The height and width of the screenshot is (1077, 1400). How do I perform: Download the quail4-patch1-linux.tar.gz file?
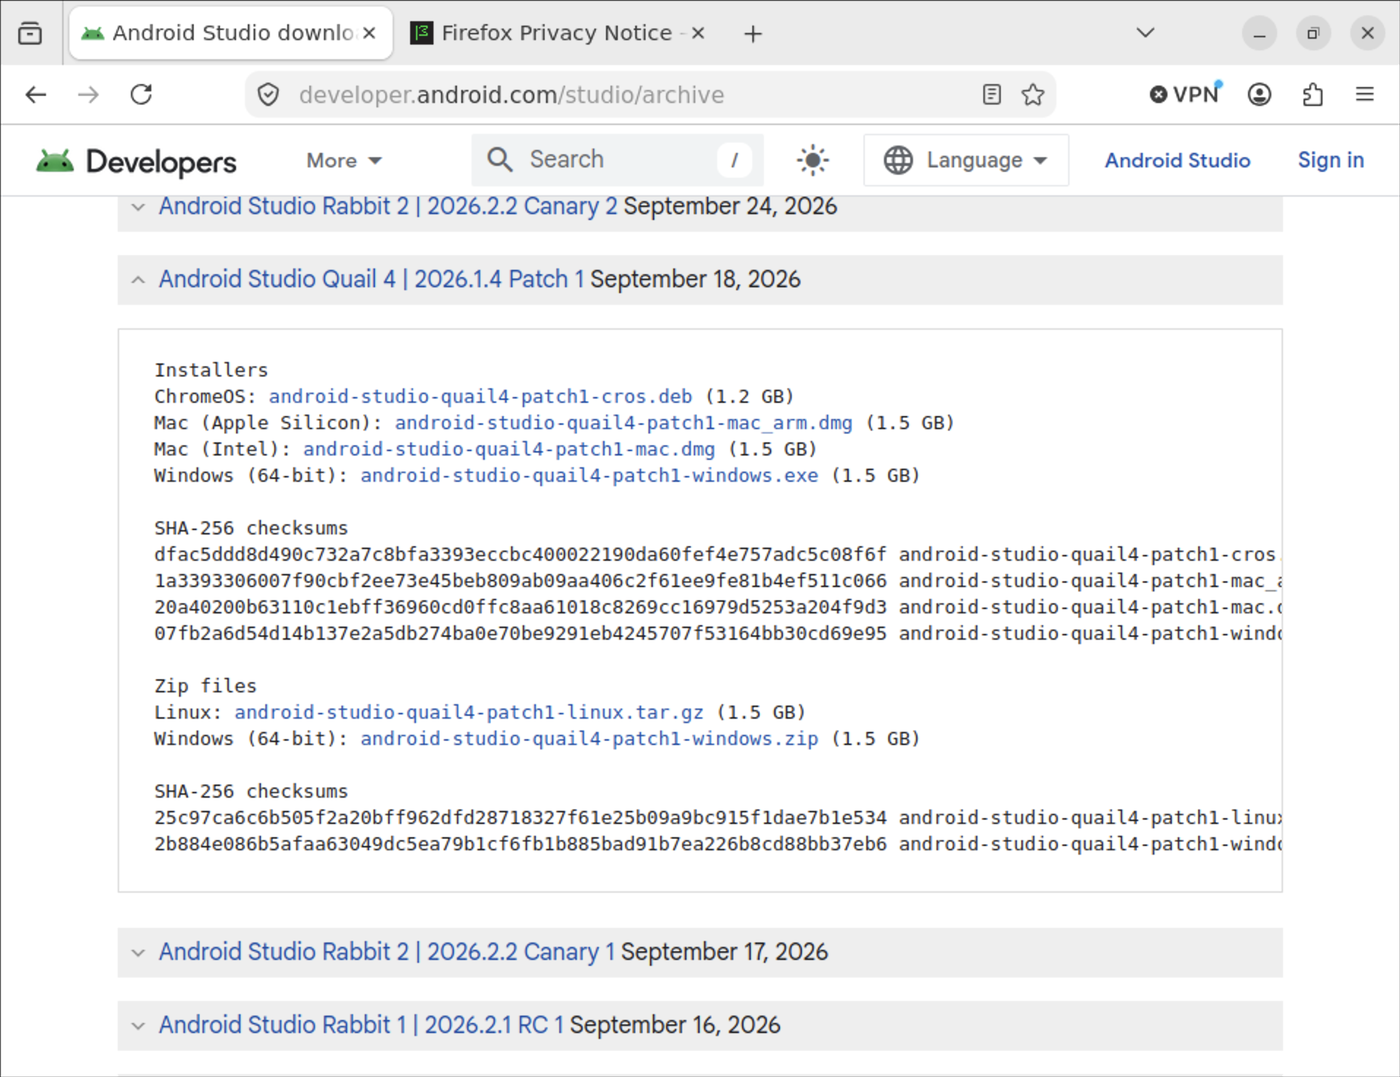(x=469, y=713)
